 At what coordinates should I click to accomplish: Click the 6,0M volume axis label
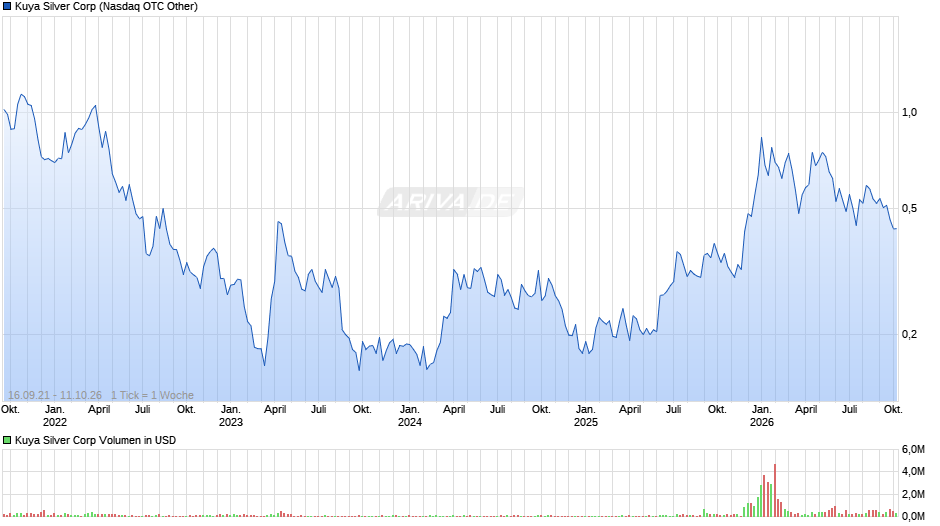(x=913, y=449)
